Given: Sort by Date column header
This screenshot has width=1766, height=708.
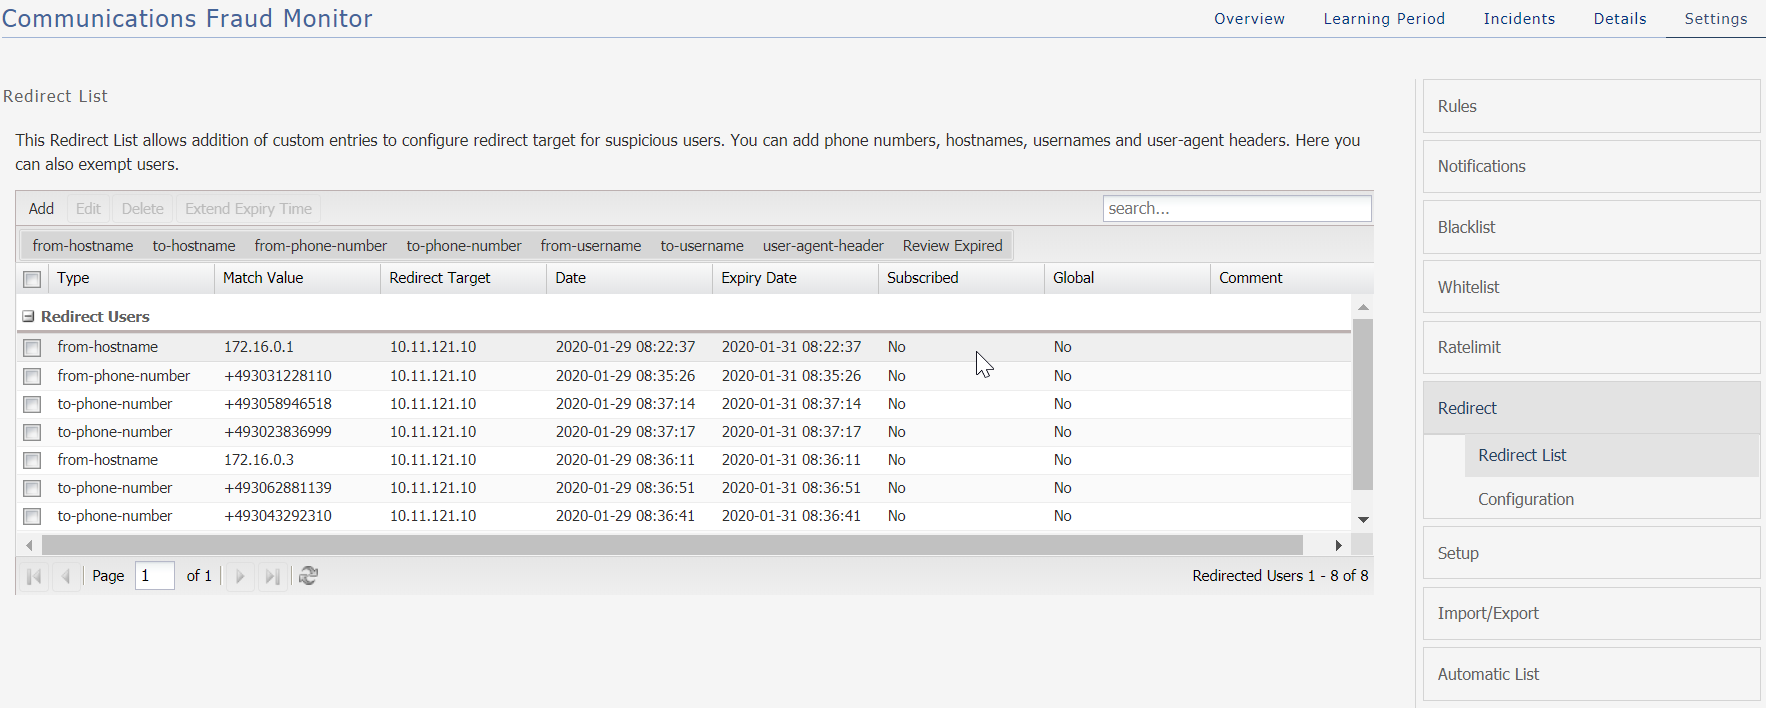Looking at the screenshot, I should (x=629, y=278).
